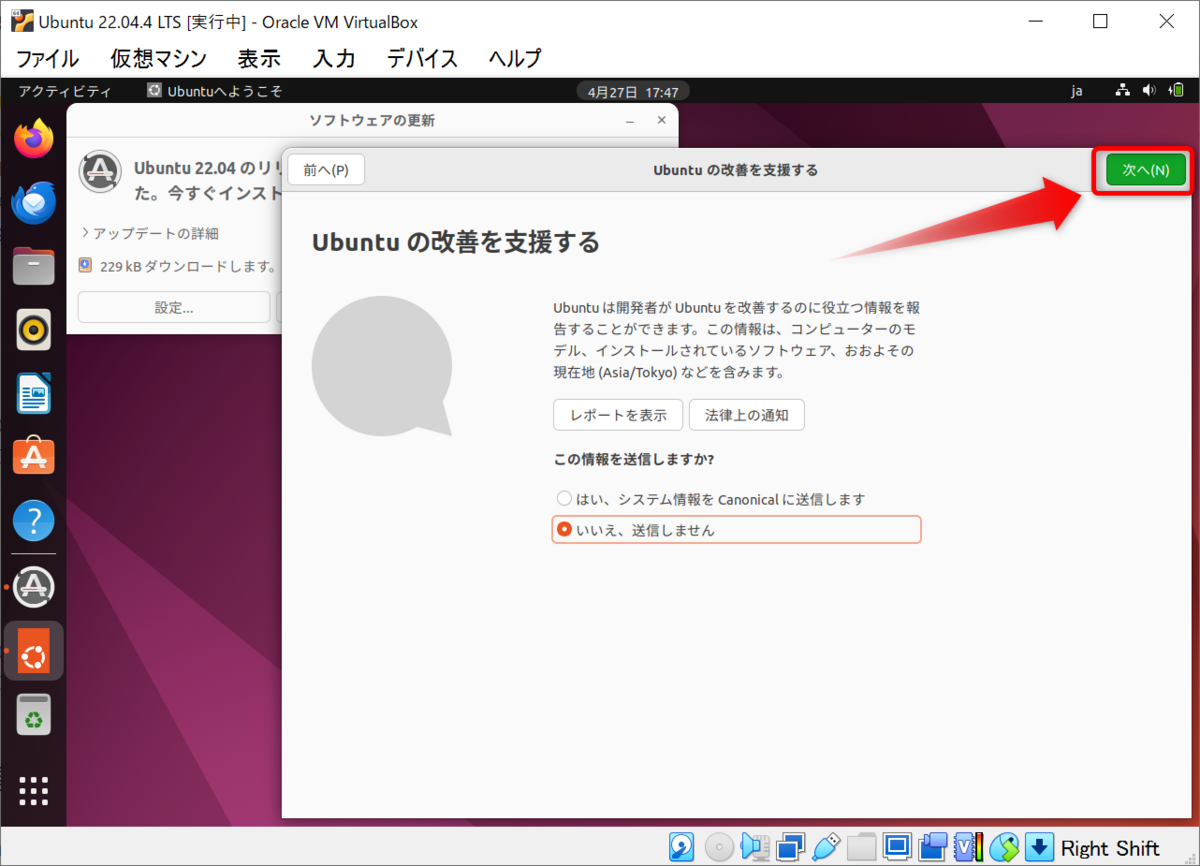Click the レポートを表示 button
Image resolution: width=1200 pixels, height=866 pixels.
tap(618, 415)
